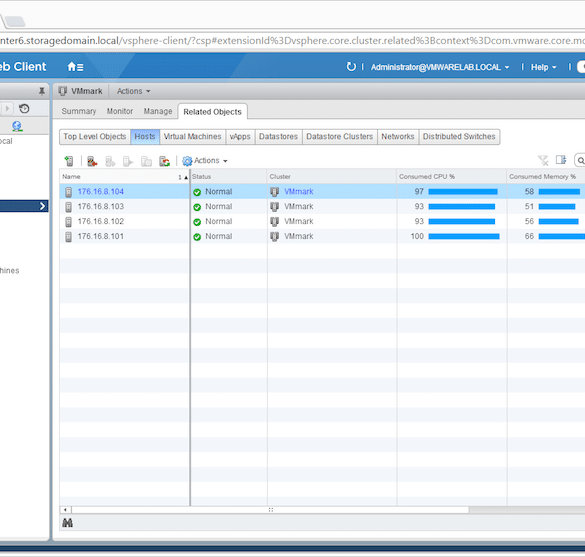The height and width of the screenshot is (557, 585).
Task: Click the enter maintenance mode host icon
Action: point(92,161)
